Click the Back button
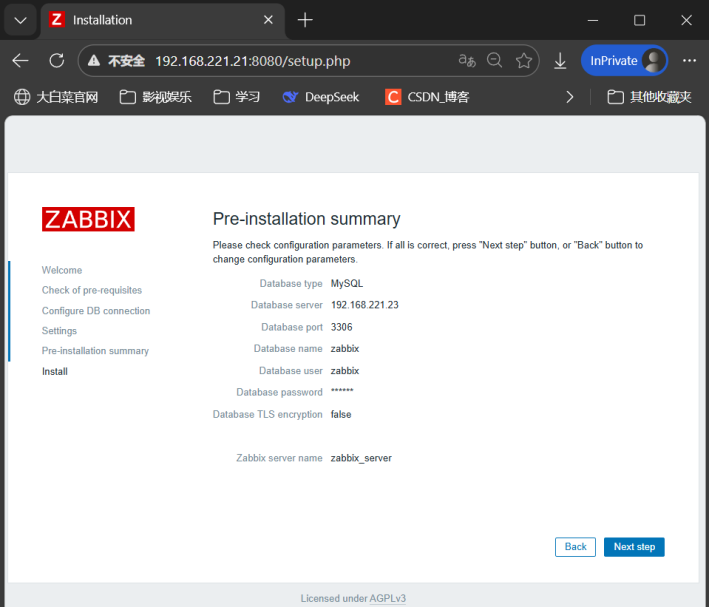 (x=575, y=547)
